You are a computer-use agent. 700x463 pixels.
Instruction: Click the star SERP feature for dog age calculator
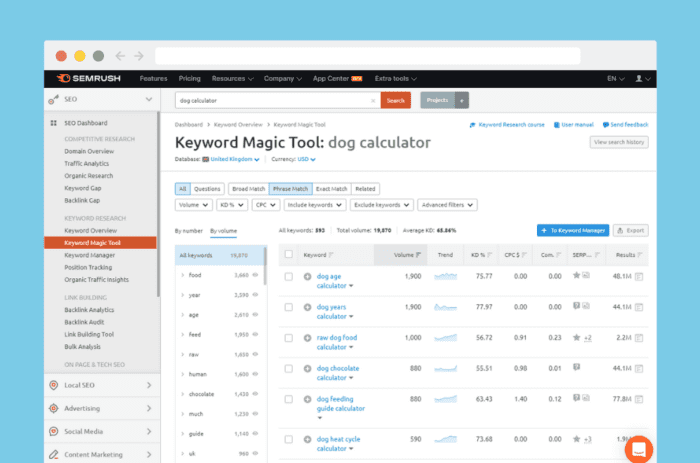click(x=576, y=275)
